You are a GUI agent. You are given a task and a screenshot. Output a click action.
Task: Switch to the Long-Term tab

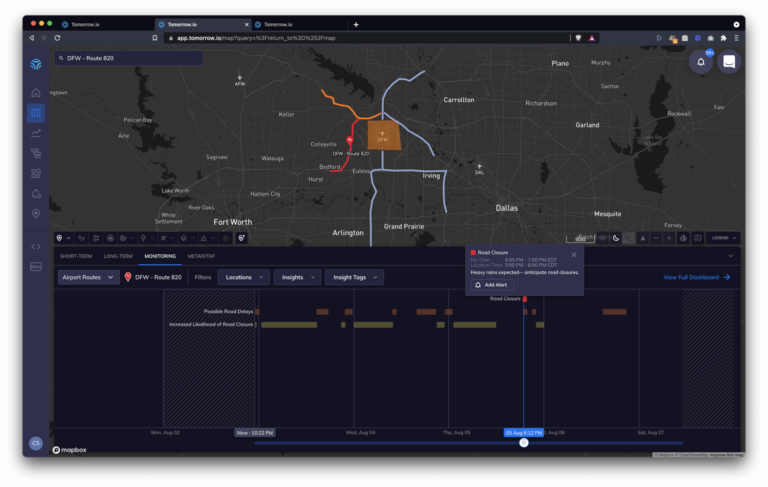click(x=118, y=256)
